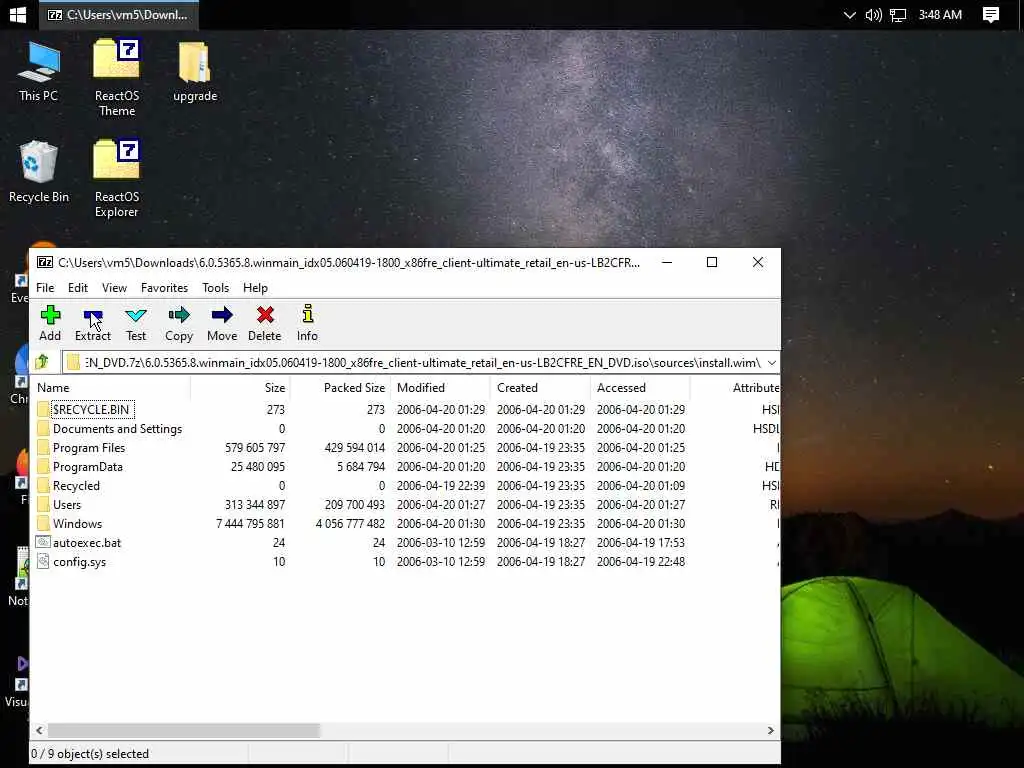
Task: Click the 7-Zip taskbar button
Action: [x=119, y=15]
